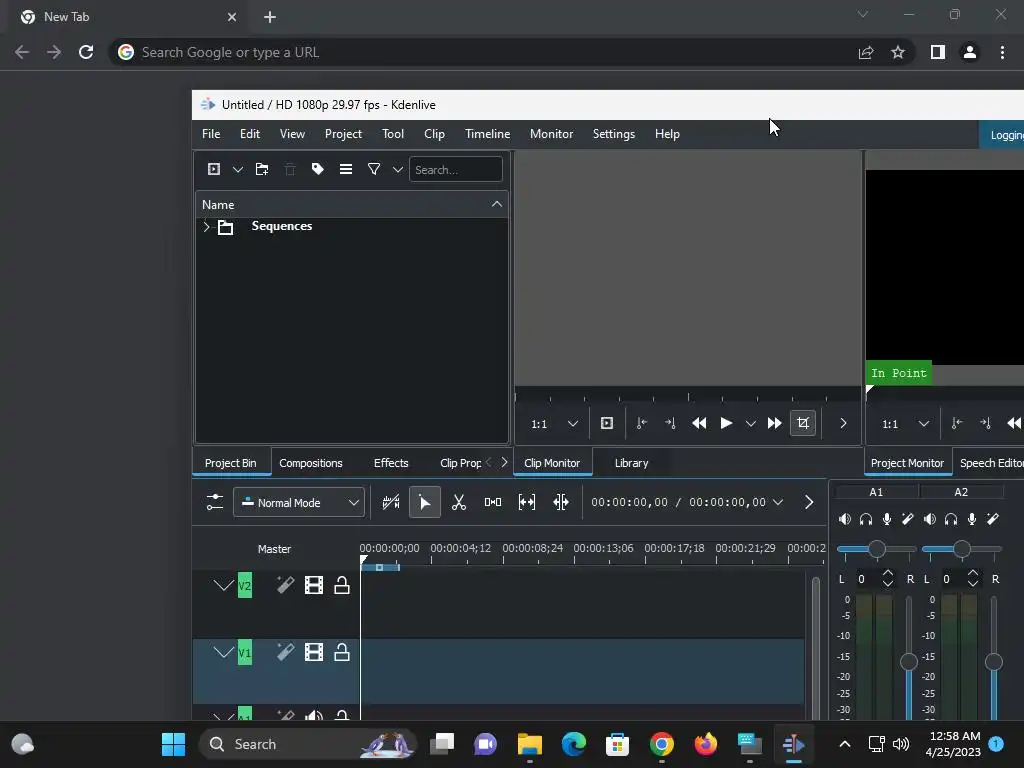Lock the V1 track
This screenshot has width=1024, height=768.
pos(342,652)
